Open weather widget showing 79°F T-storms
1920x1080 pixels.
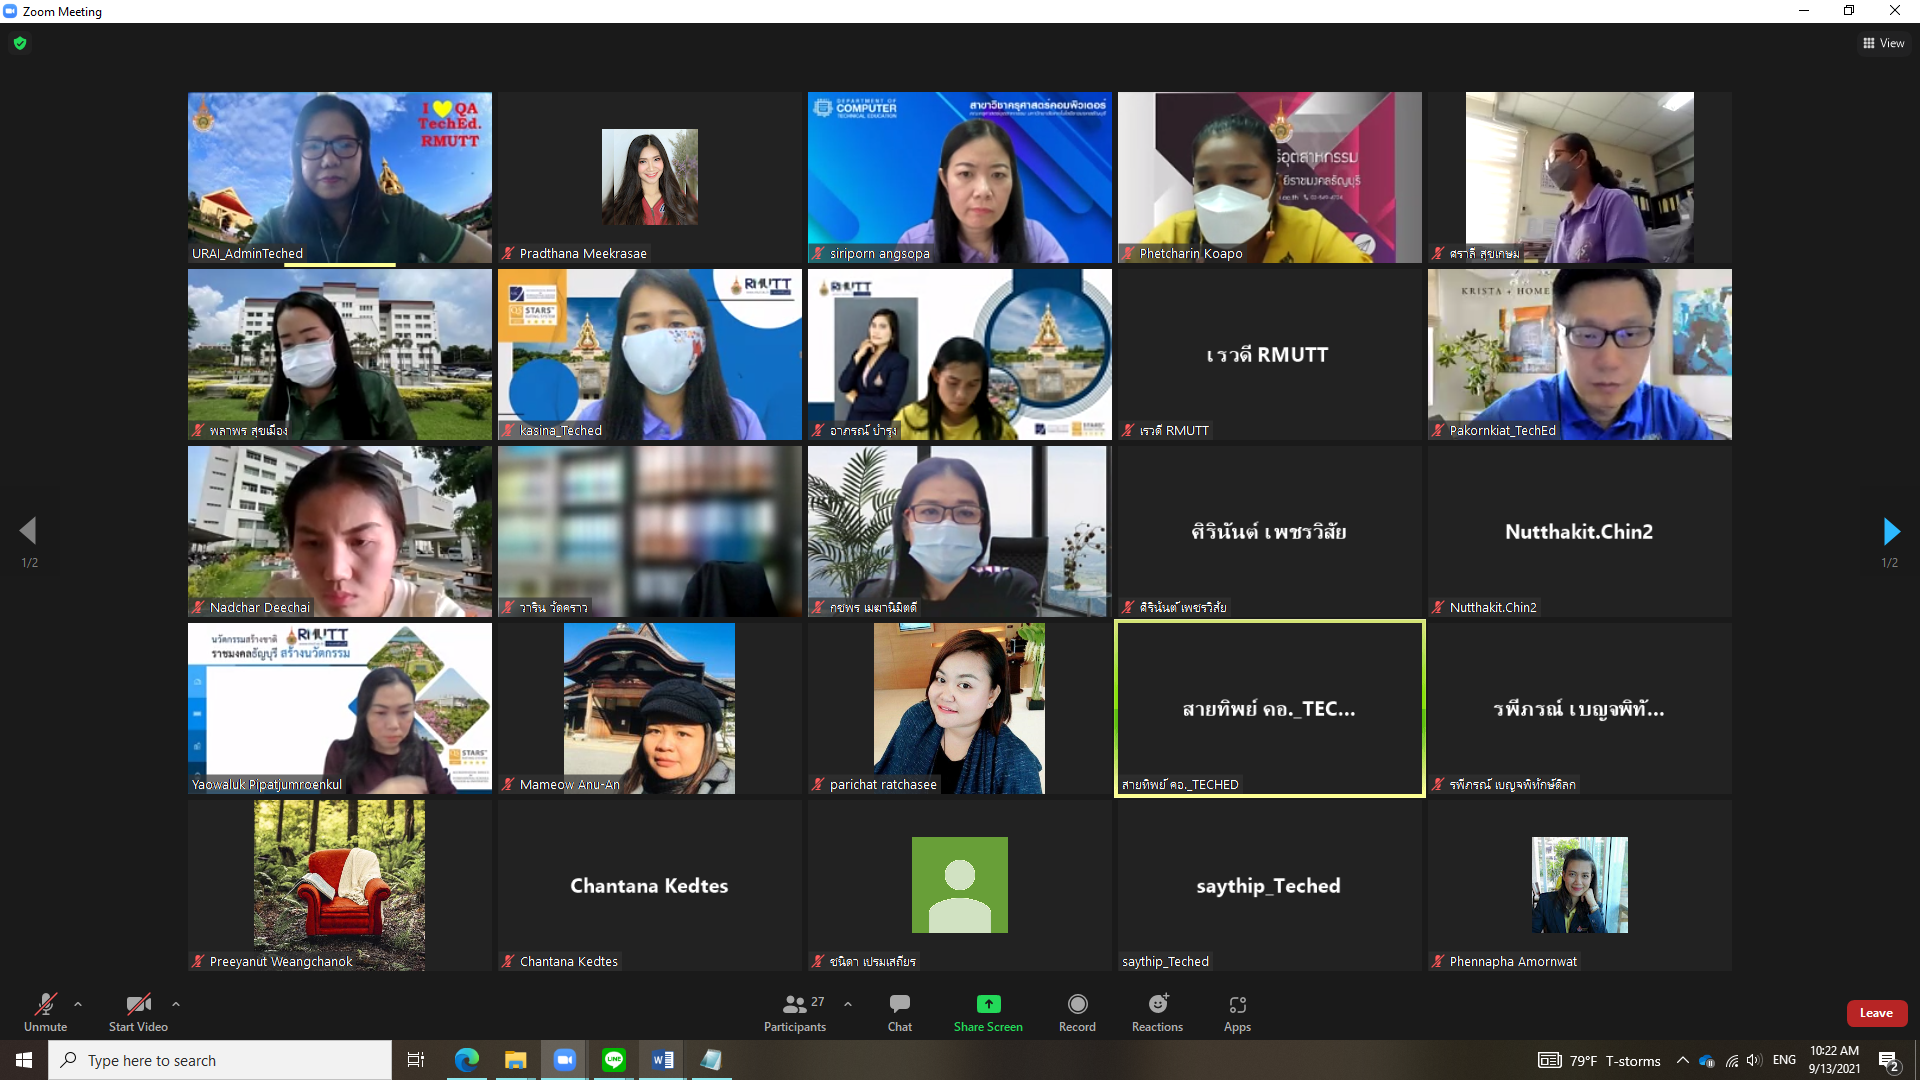pos(1599,1060)
